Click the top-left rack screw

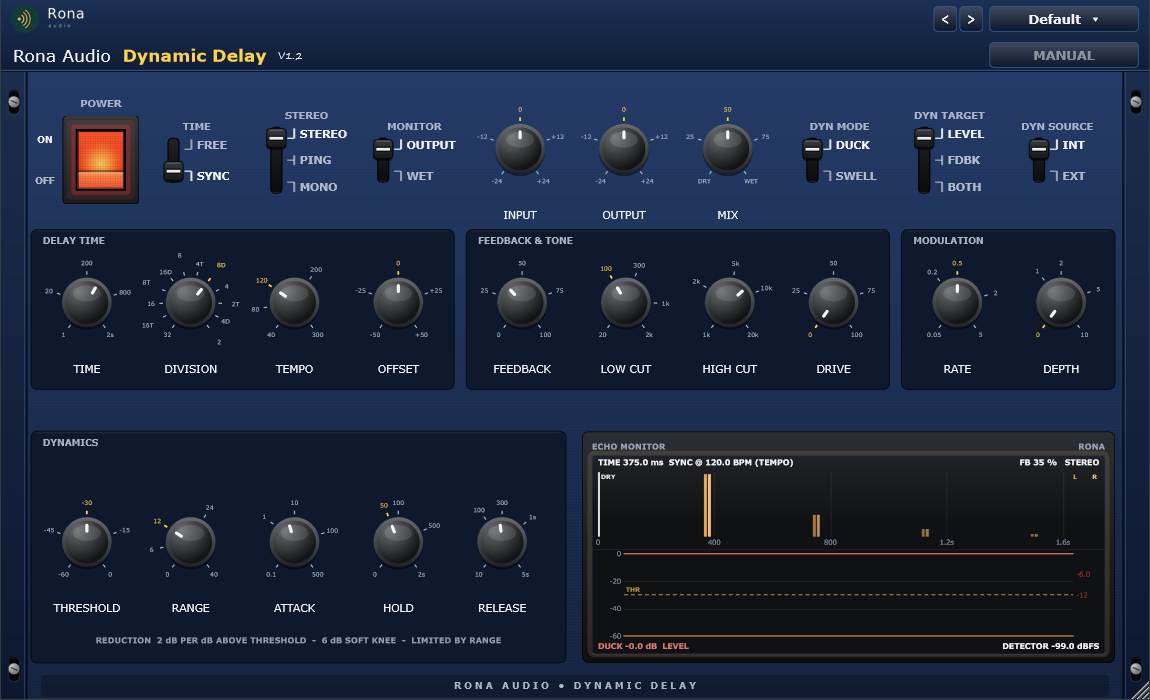point(14,102)
